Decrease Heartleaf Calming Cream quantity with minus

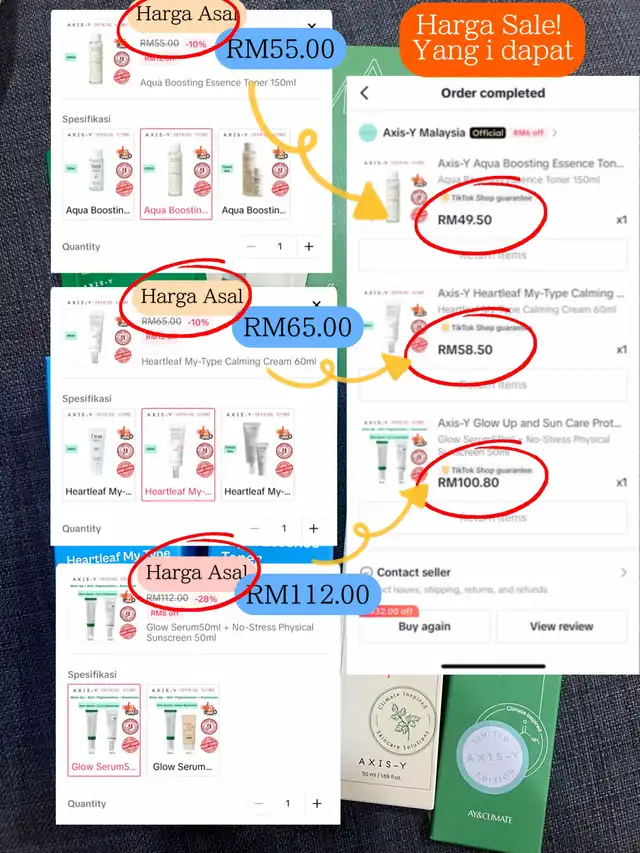[x=255, y=528]
